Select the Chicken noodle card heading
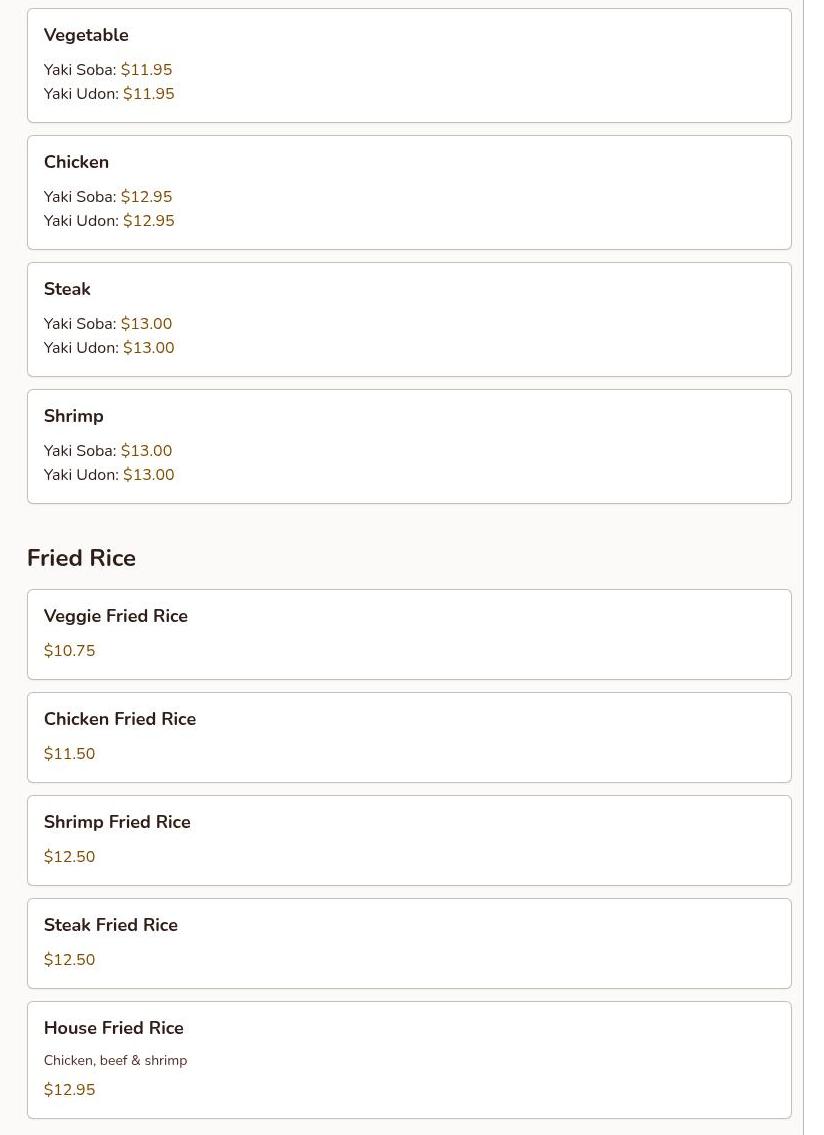The image size is (824, 1135). 76,161
